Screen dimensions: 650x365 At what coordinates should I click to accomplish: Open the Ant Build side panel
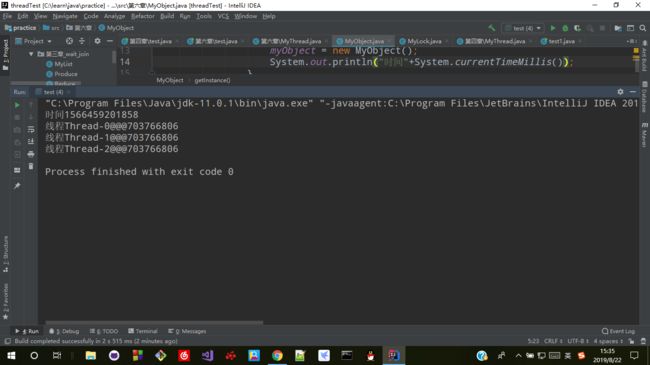pyautogui.click(x=645, y=56)
